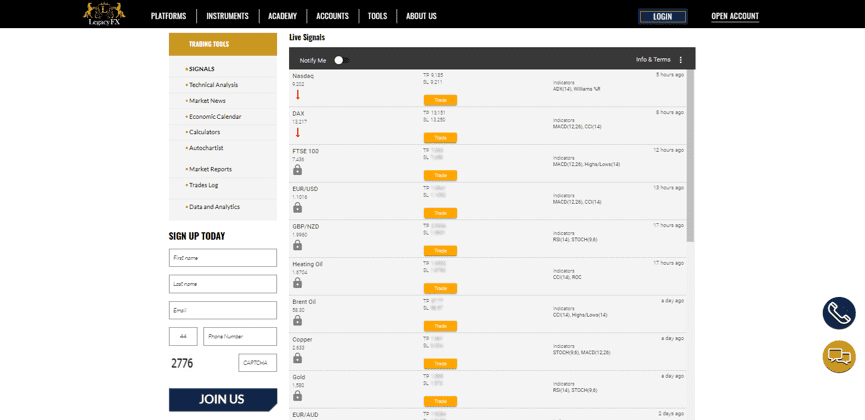Click the EUR/AUD signal name

coord(305,415)
